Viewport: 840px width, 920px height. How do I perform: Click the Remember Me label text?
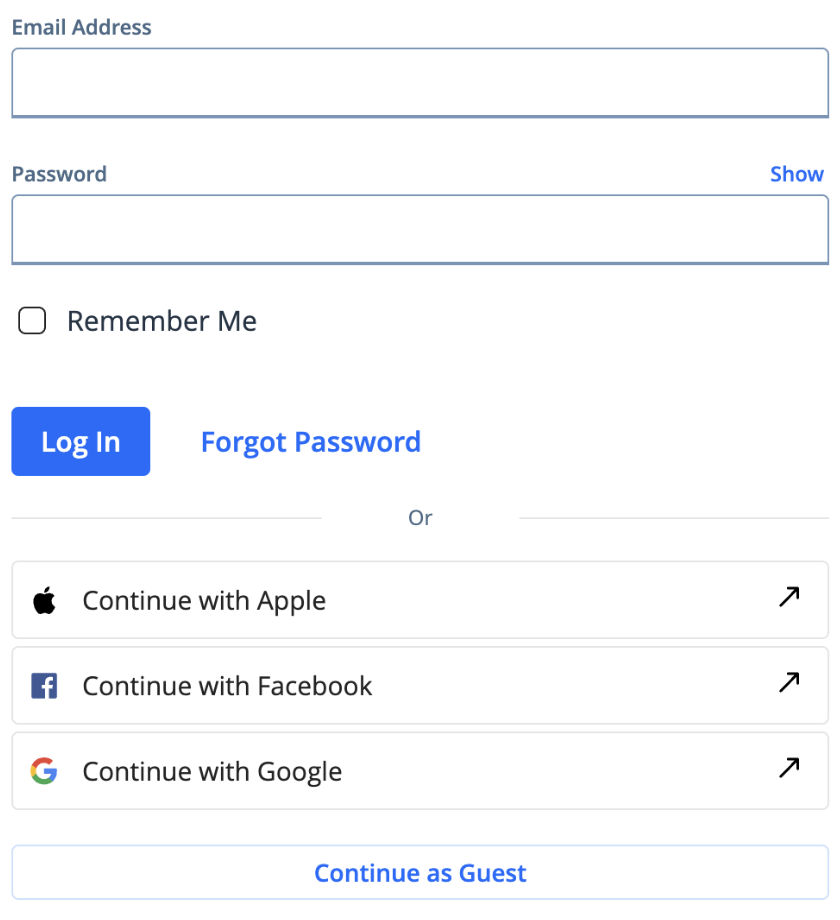[161, 321]
